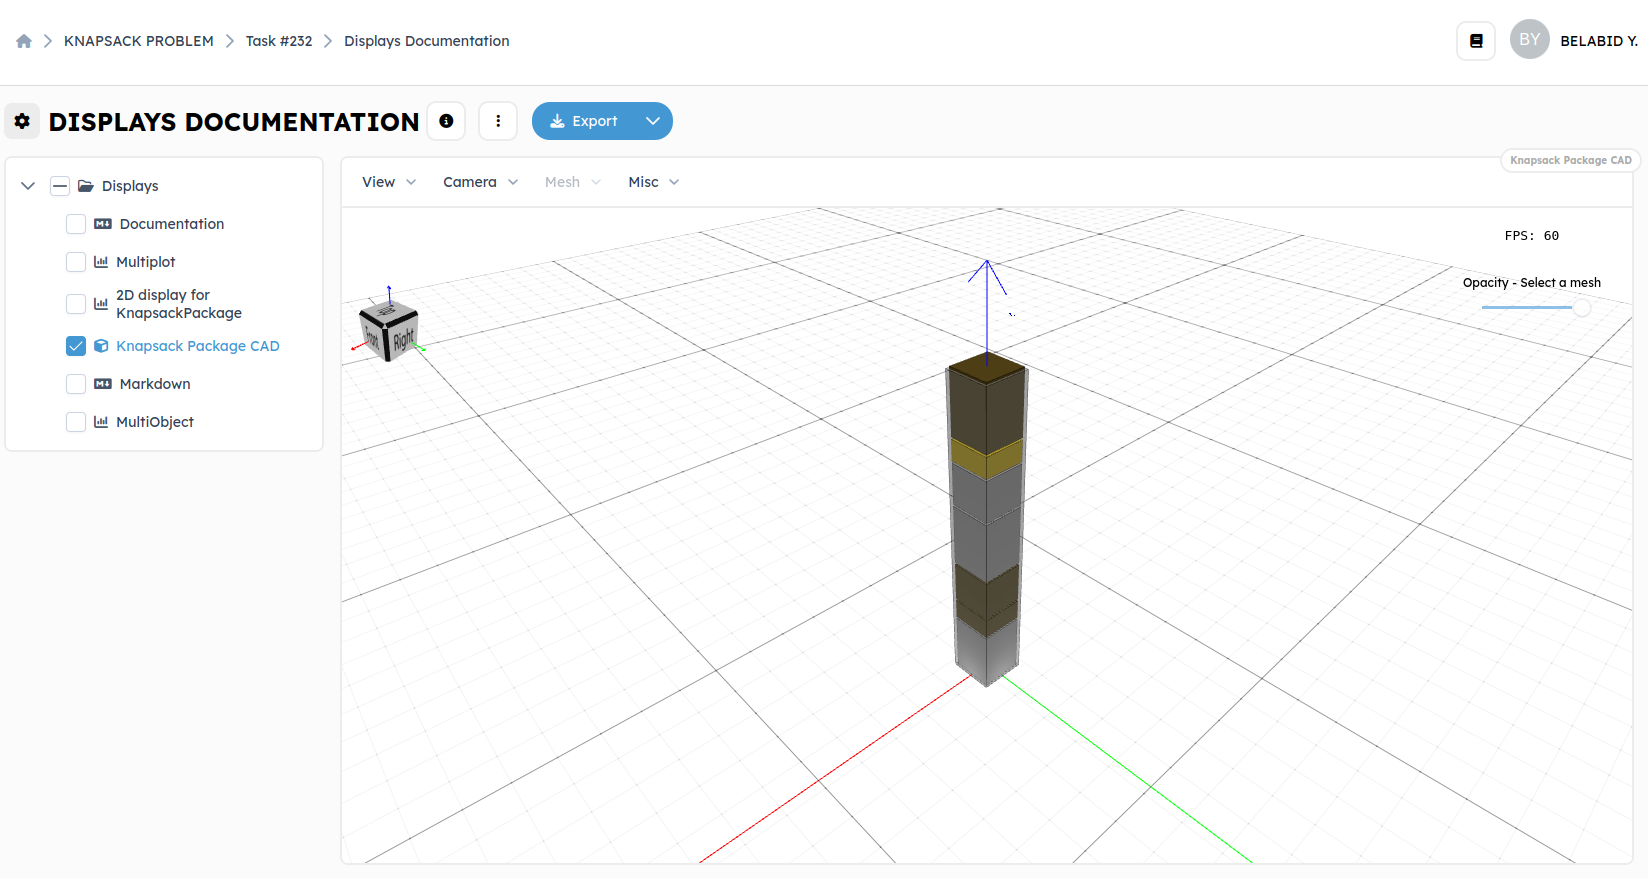Click the chart icon beside 2D display
1648x878 pixels.
101,304
